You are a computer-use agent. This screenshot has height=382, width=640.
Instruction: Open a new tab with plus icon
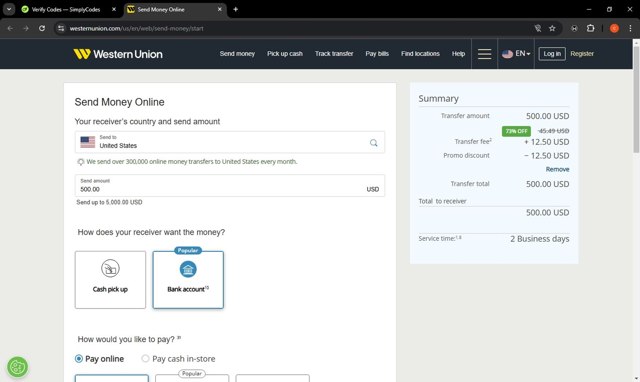click(236, 9)
